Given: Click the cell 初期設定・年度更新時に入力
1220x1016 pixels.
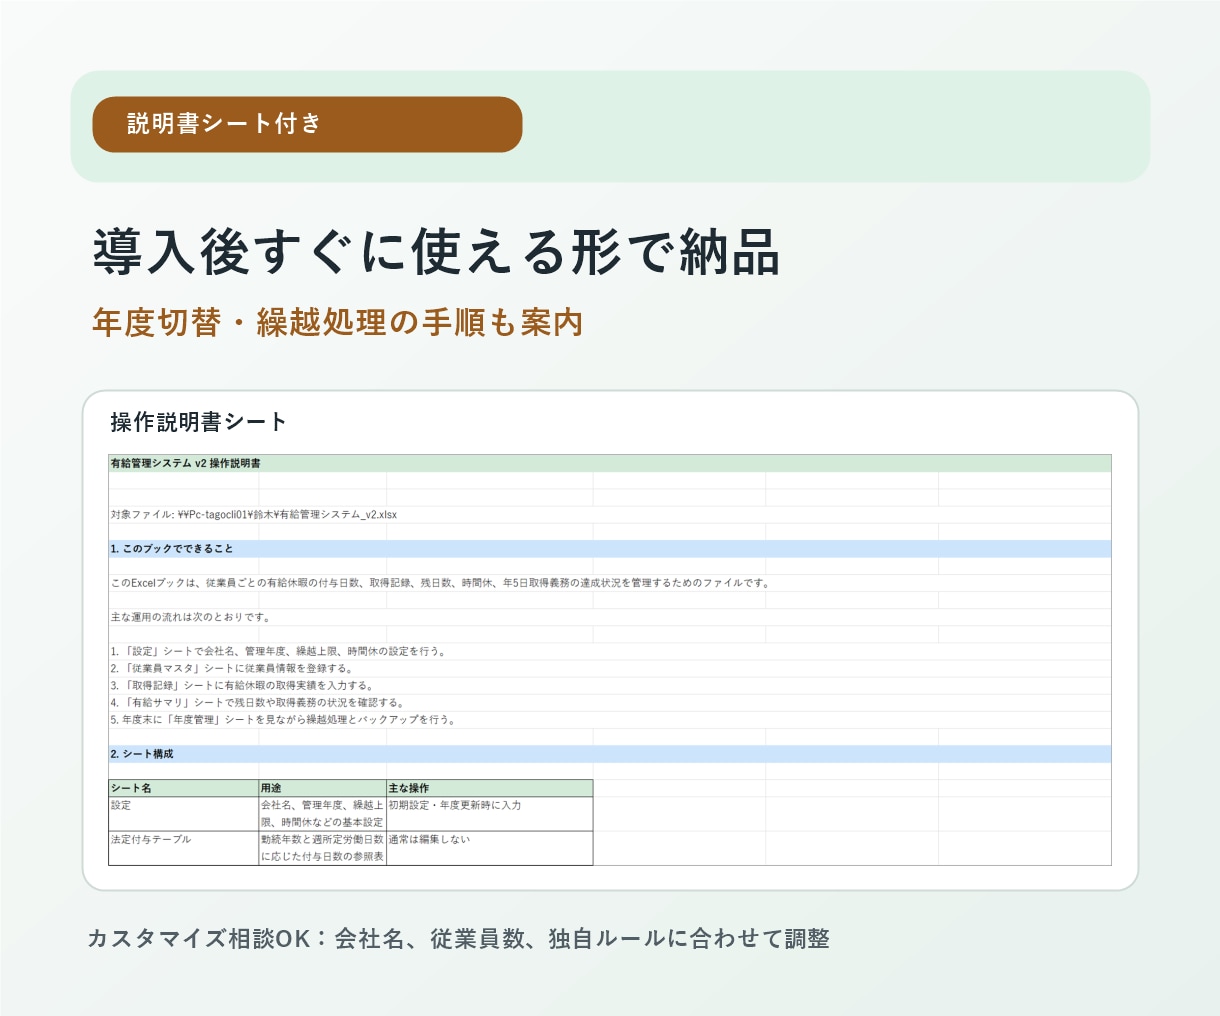Looking at the screenshot, I should click(x=490, y=813).
